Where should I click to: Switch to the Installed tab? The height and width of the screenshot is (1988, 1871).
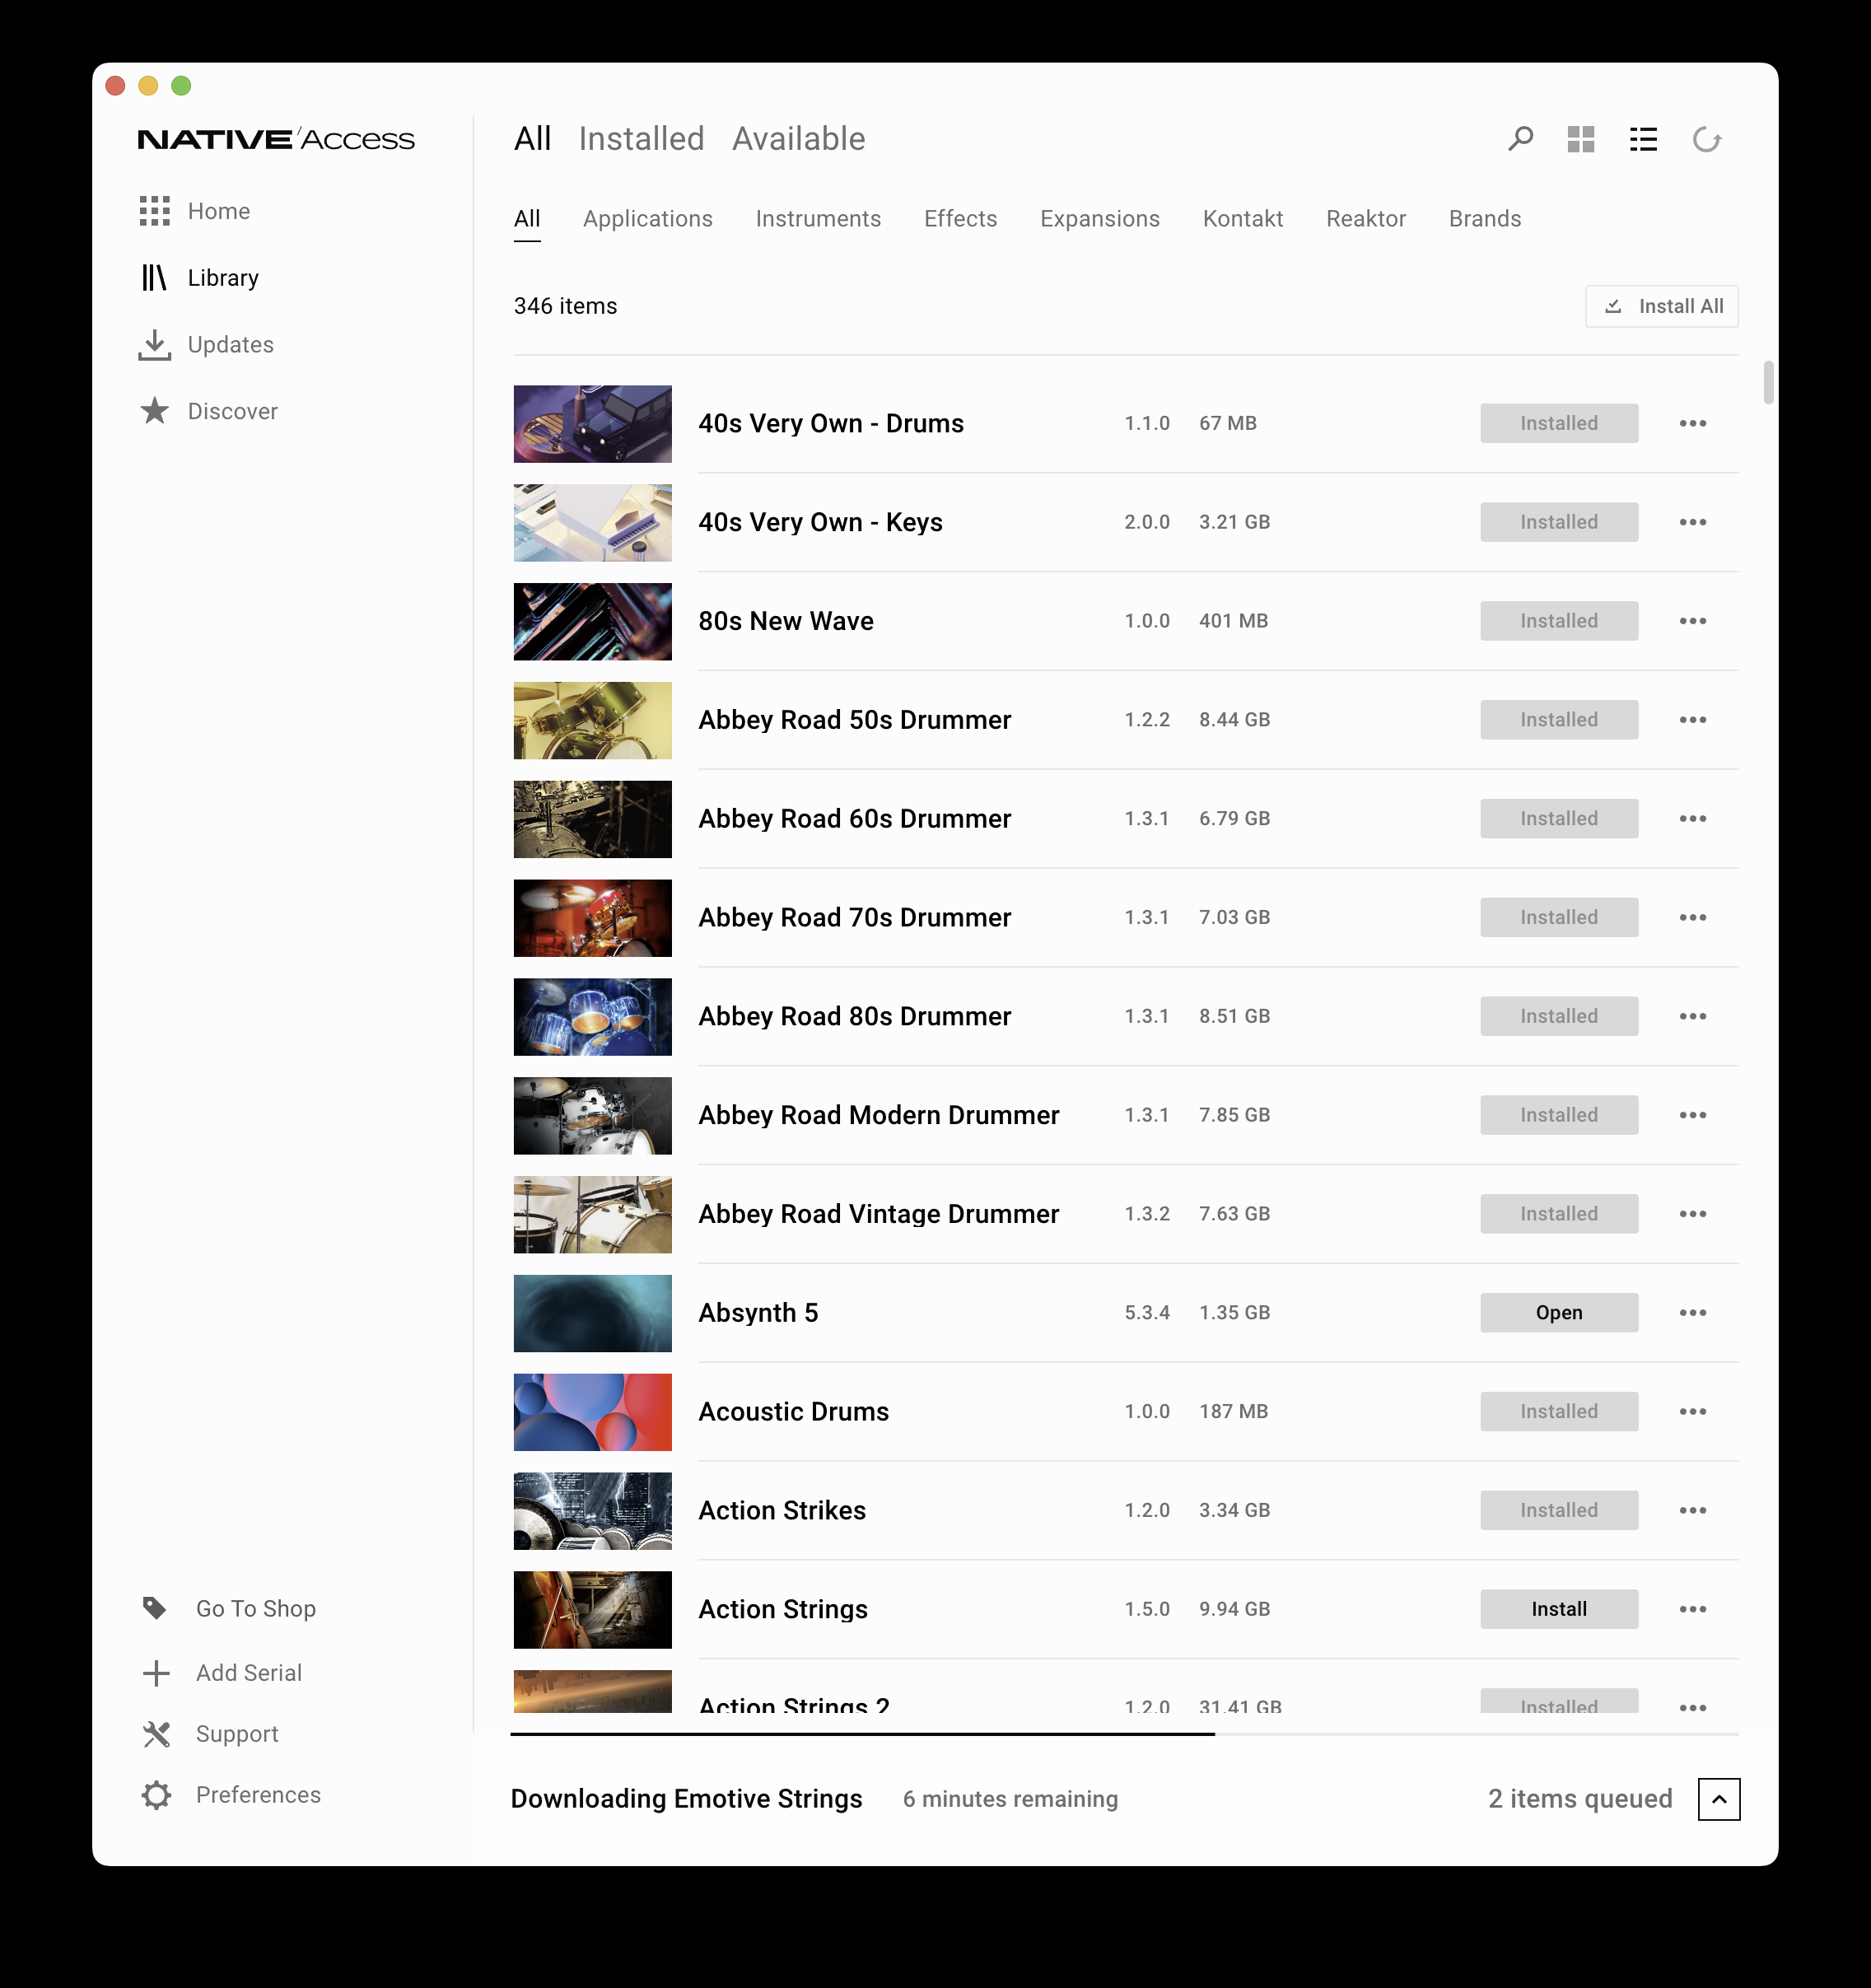point(641,139)
